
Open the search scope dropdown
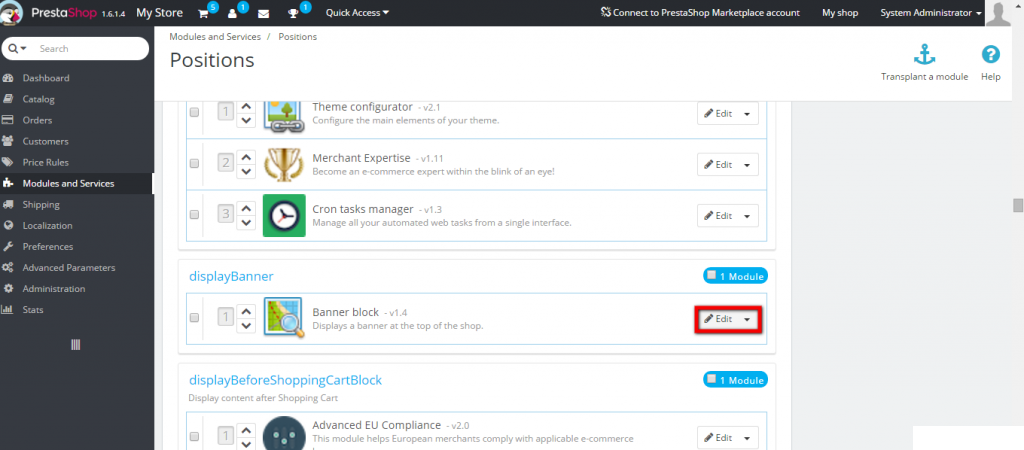click(18, 48)
